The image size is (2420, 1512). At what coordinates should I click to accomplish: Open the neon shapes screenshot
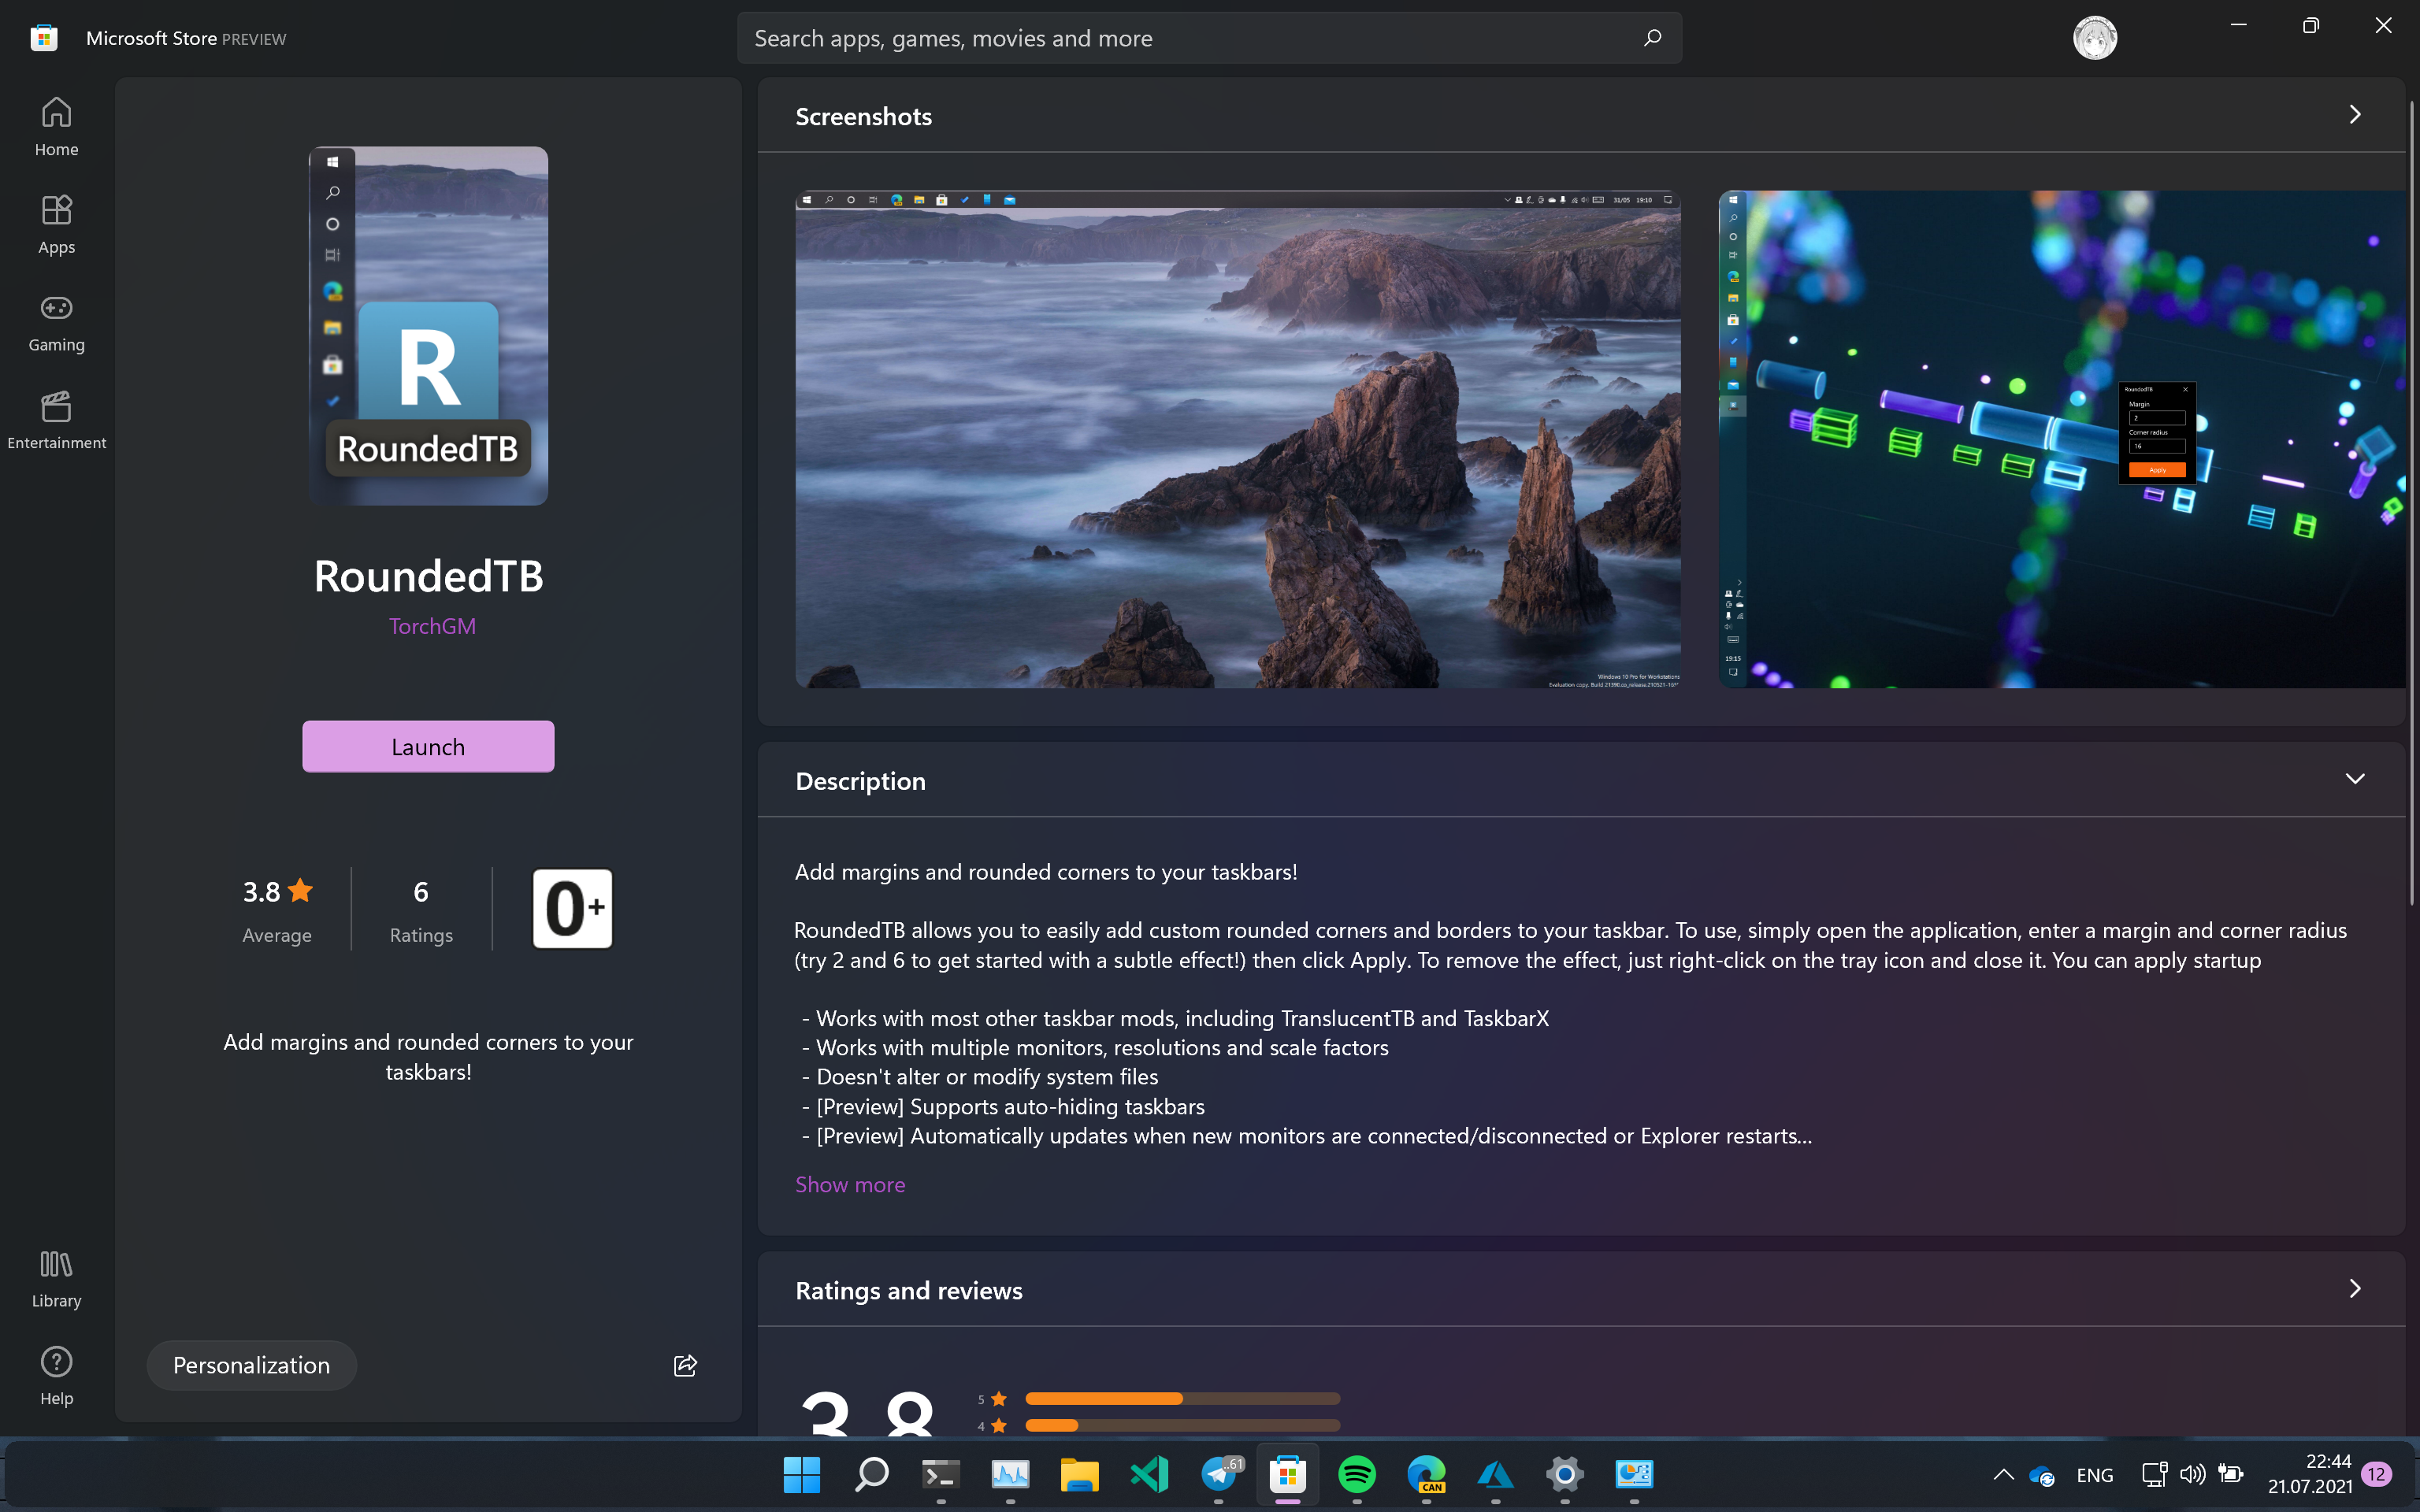pos(2061,439)
